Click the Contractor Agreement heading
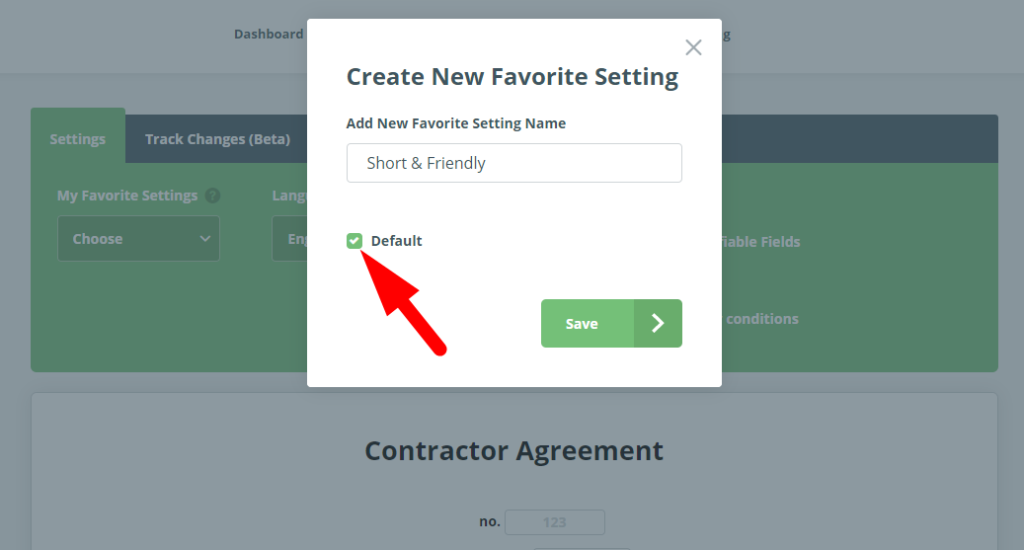This screenshot has height=550, width=1024. click(x=513, y=451)
